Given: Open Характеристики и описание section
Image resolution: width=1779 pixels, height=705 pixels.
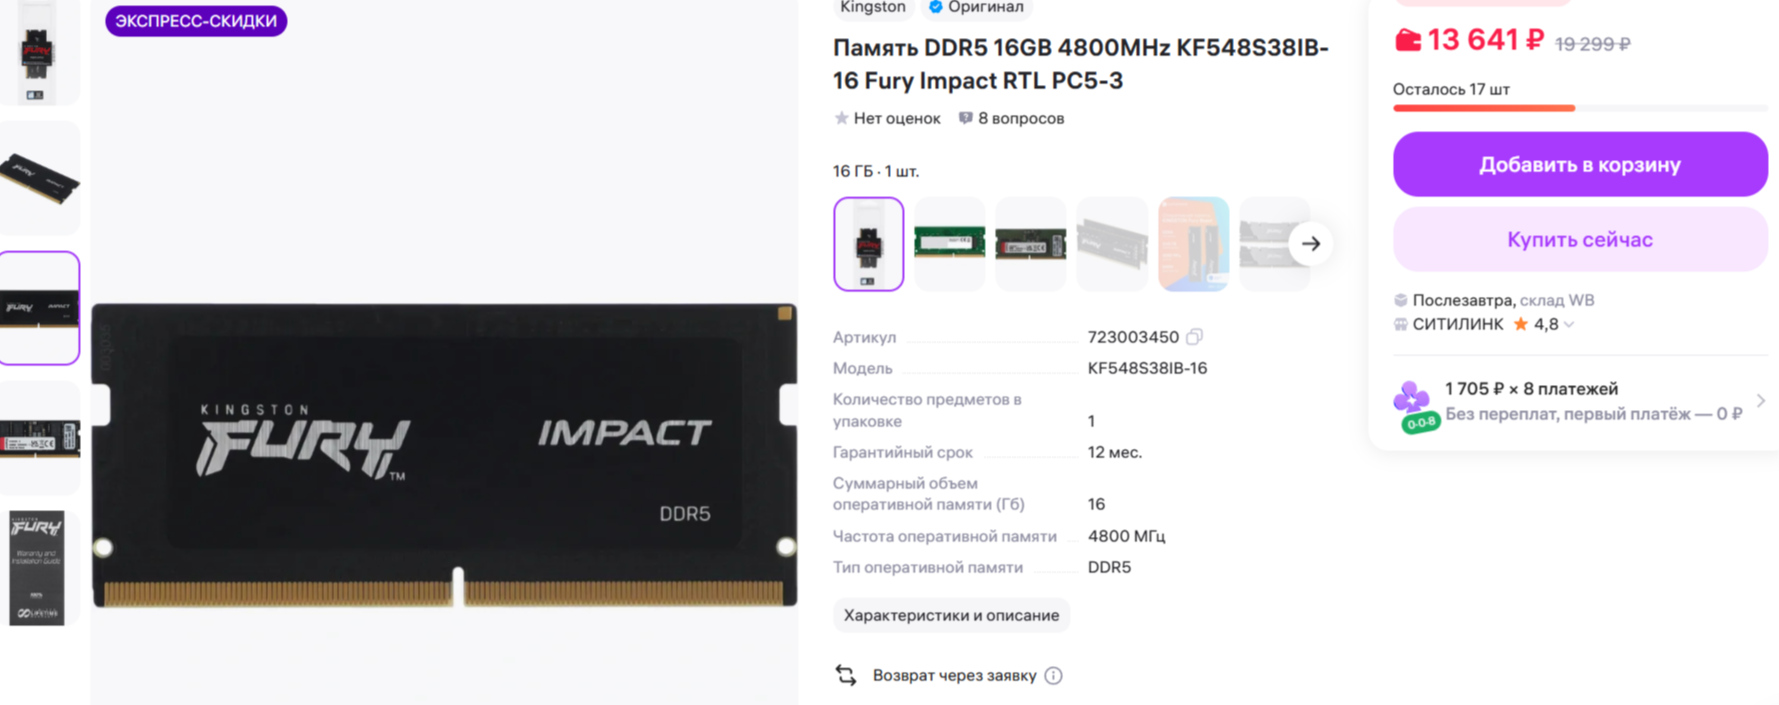Looking at the screenshot, I should (951, 615).
